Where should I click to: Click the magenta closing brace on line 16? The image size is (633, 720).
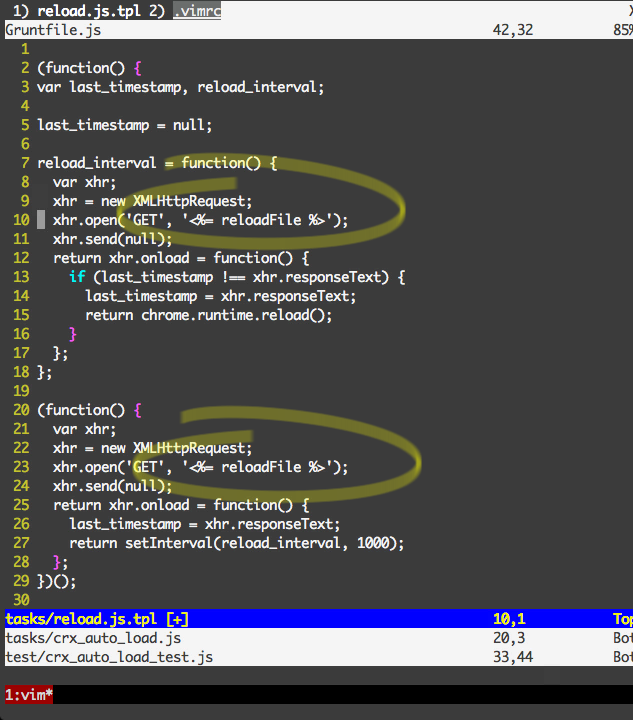point(73,334)
